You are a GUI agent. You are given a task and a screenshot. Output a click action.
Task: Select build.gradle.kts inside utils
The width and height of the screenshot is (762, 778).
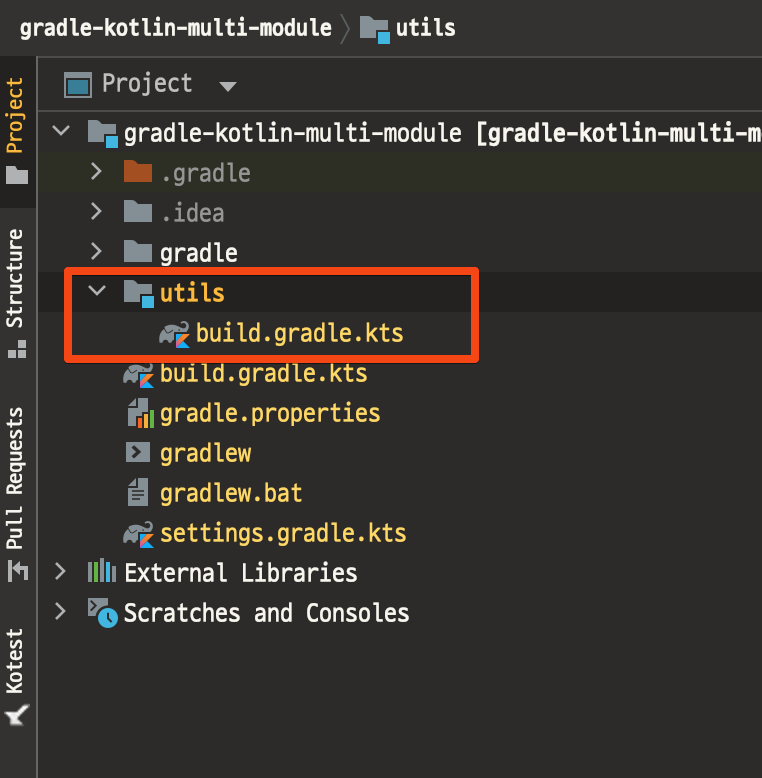point(300,332)
